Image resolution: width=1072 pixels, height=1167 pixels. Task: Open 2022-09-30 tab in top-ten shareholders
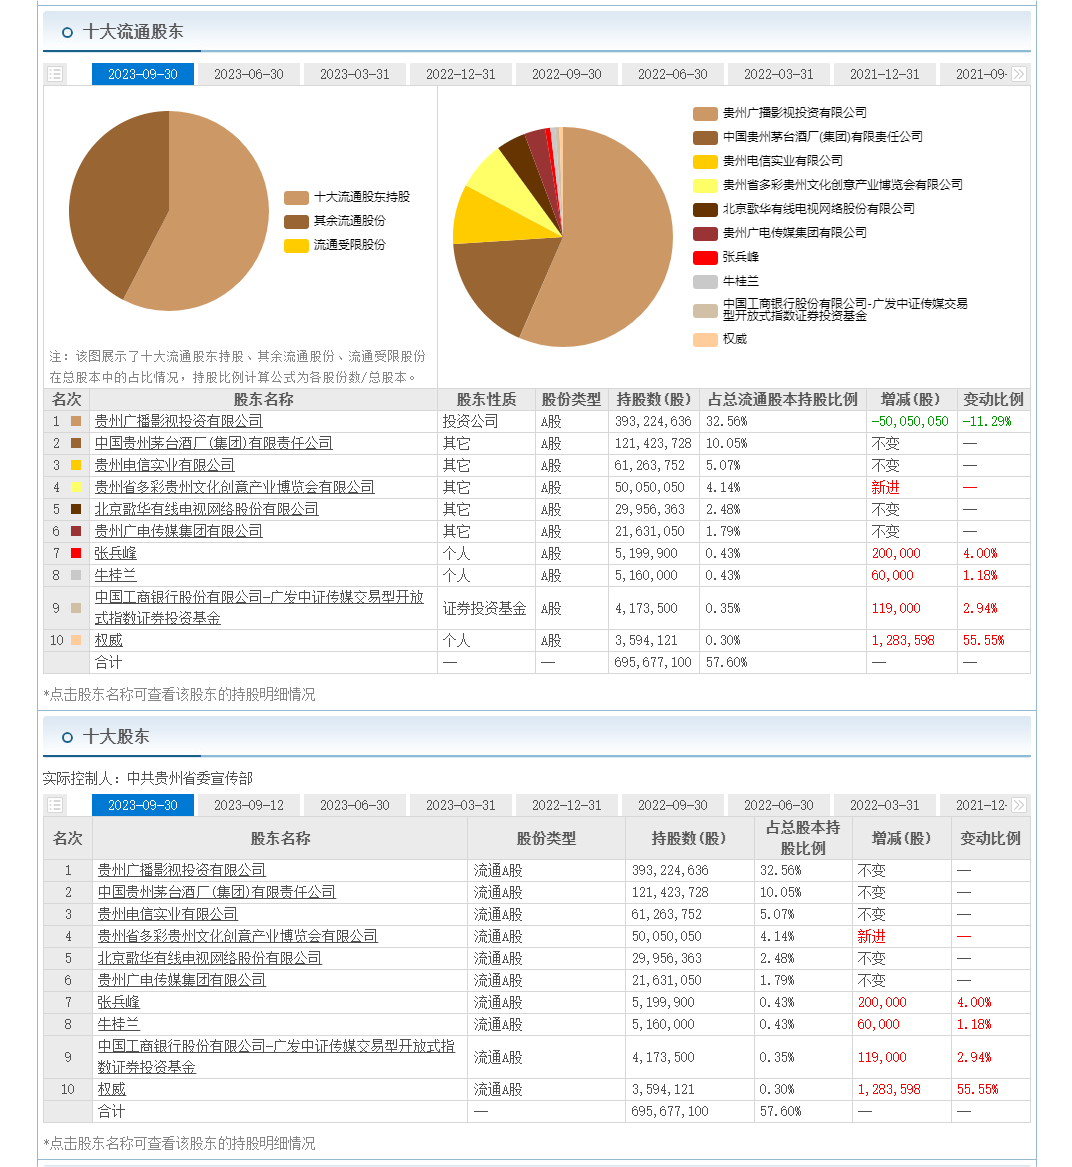672,805
